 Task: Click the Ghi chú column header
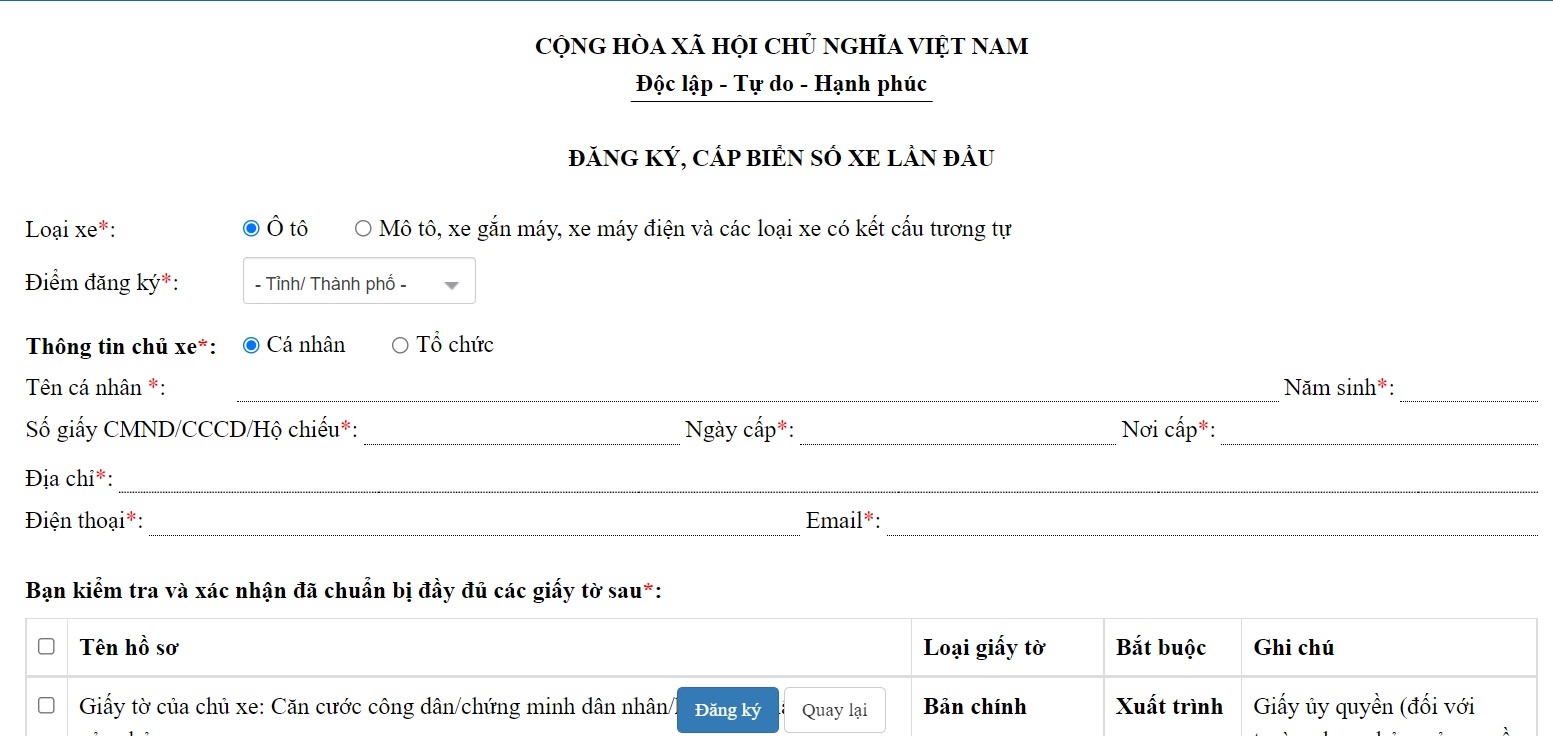click(x=1293, y=648)
